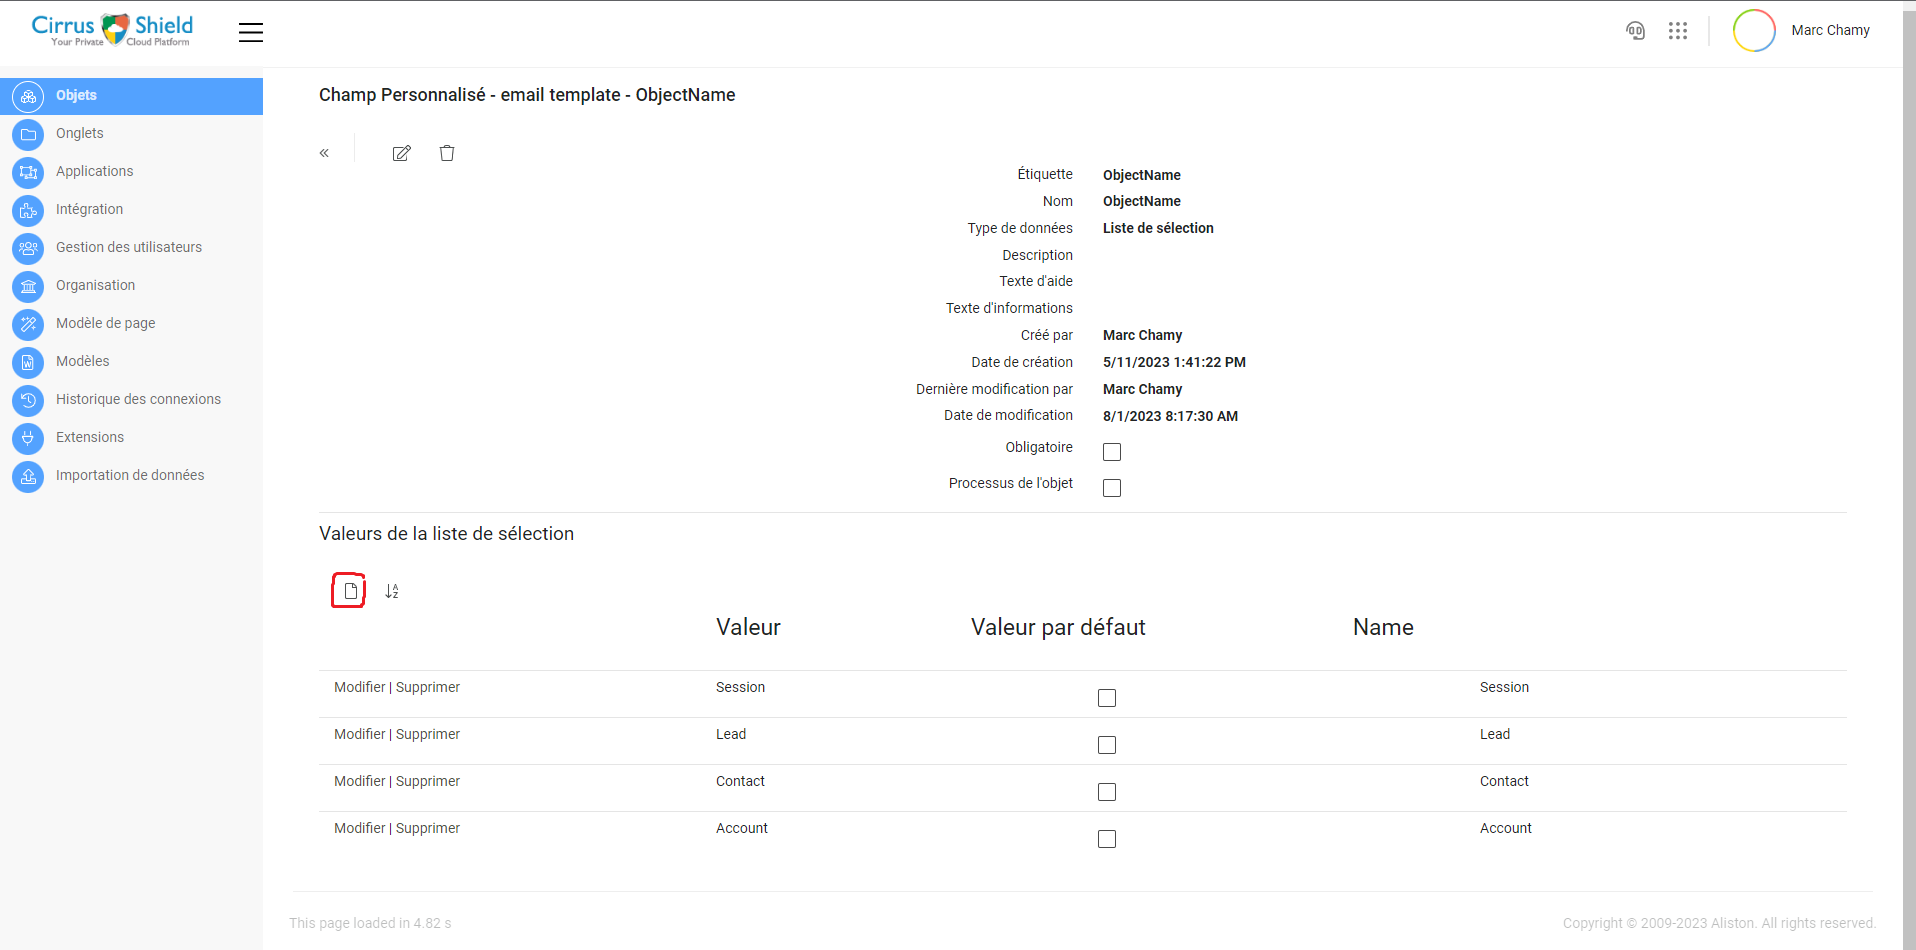Toggle the hamburger navigation menu
Viewport: 1916px width, 950px height.
250,32
